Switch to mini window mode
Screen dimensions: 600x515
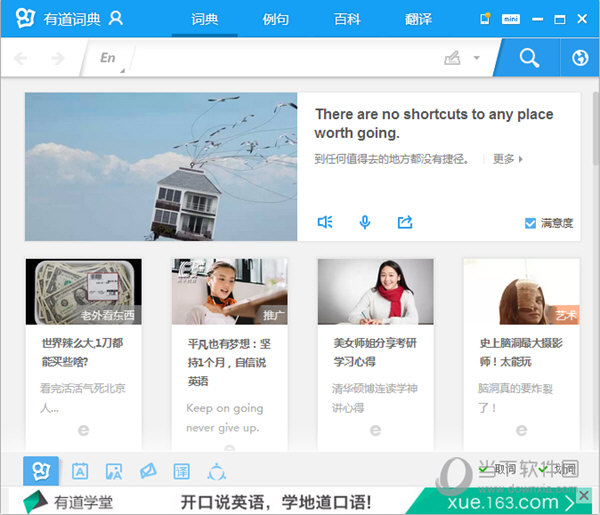(511, 18)
